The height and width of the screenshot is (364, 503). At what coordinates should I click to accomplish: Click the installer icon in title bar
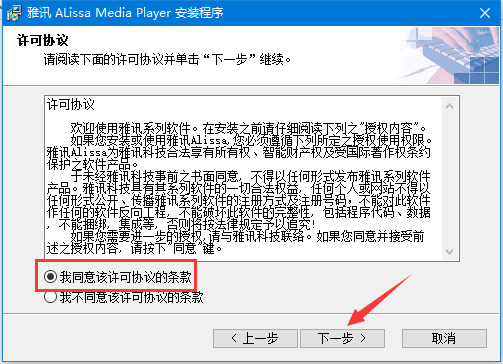[x=14, y=13]
